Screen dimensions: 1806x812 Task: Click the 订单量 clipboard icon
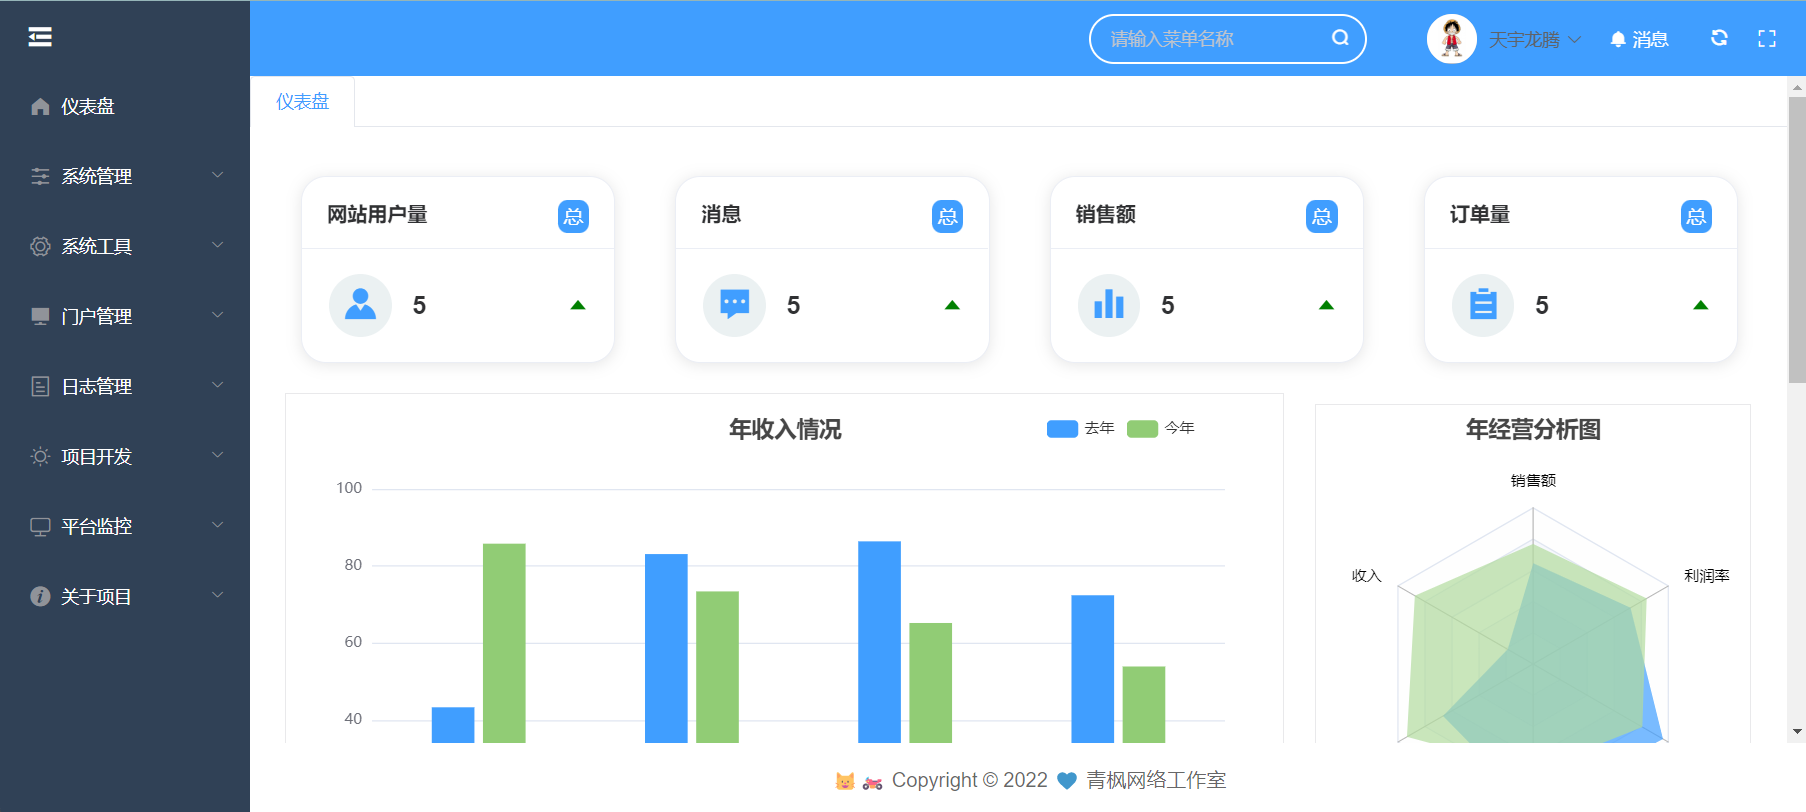click(1483, 305)
